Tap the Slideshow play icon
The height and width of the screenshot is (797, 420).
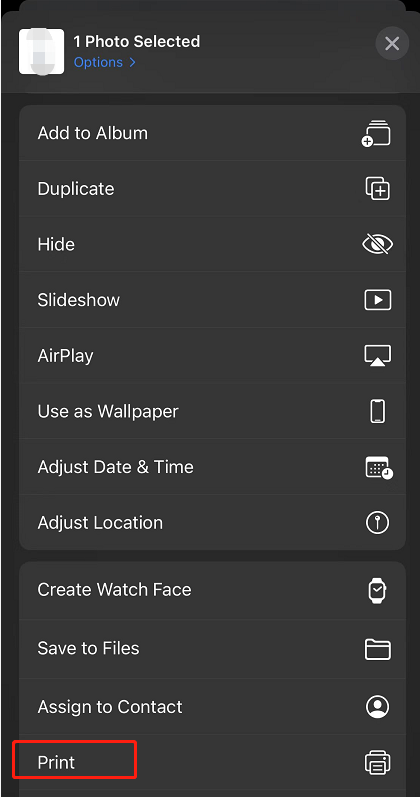tap(378, 300)
